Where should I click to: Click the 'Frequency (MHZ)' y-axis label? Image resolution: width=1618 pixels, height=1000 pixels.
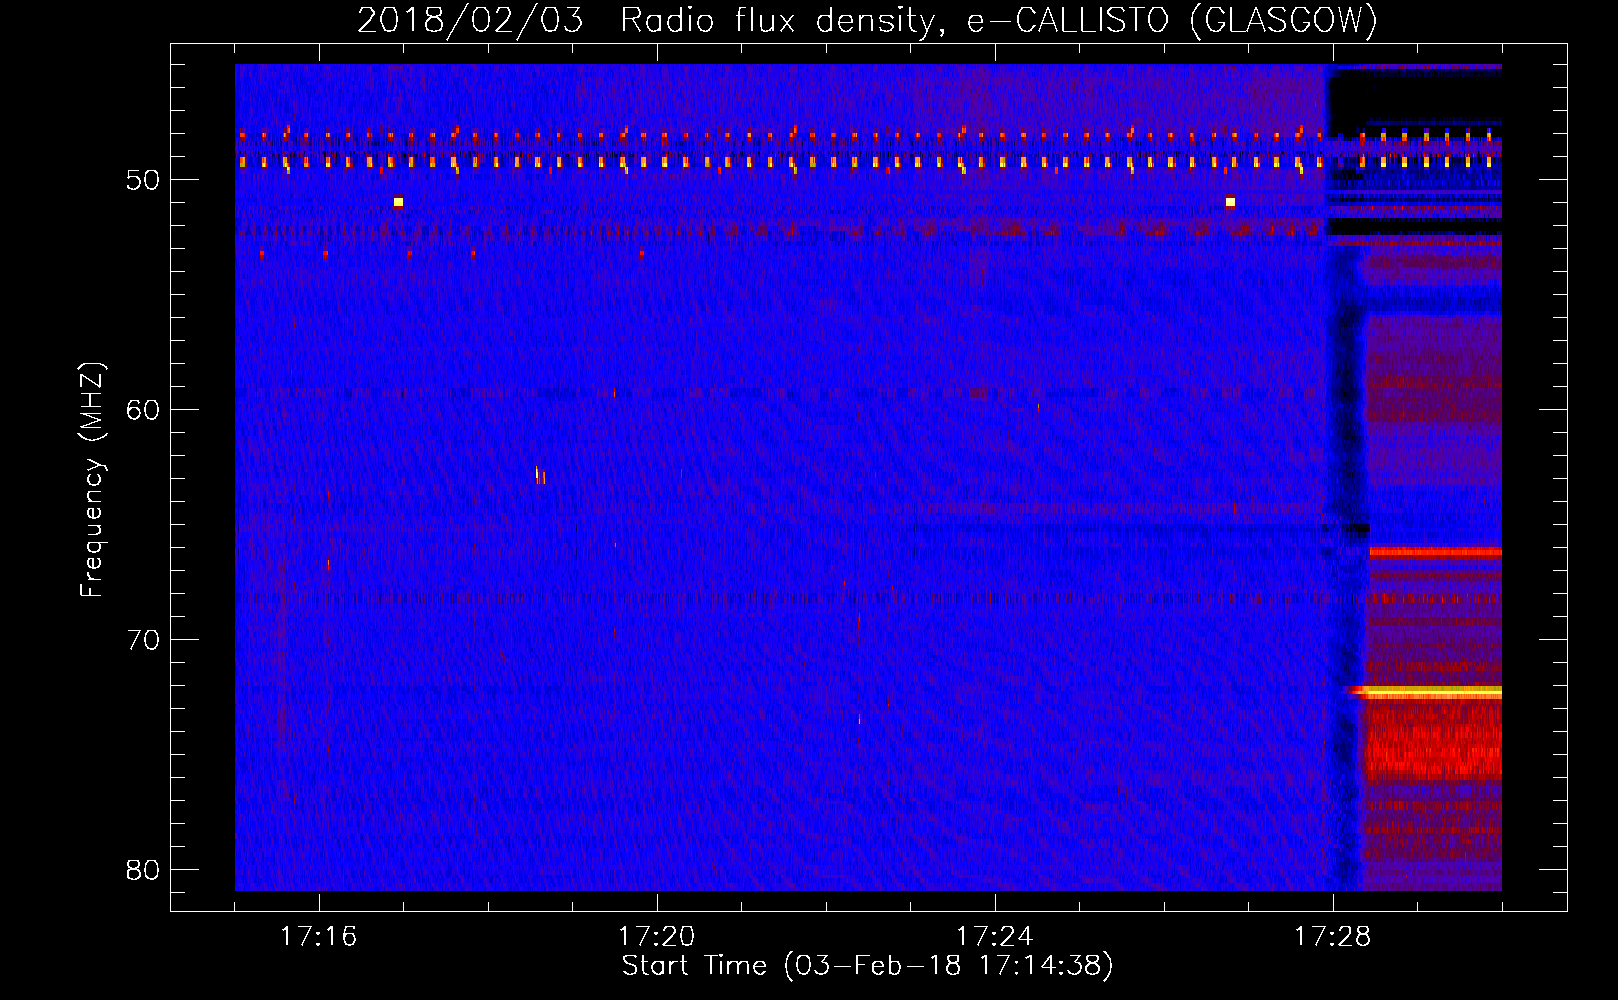coord(91,480)
